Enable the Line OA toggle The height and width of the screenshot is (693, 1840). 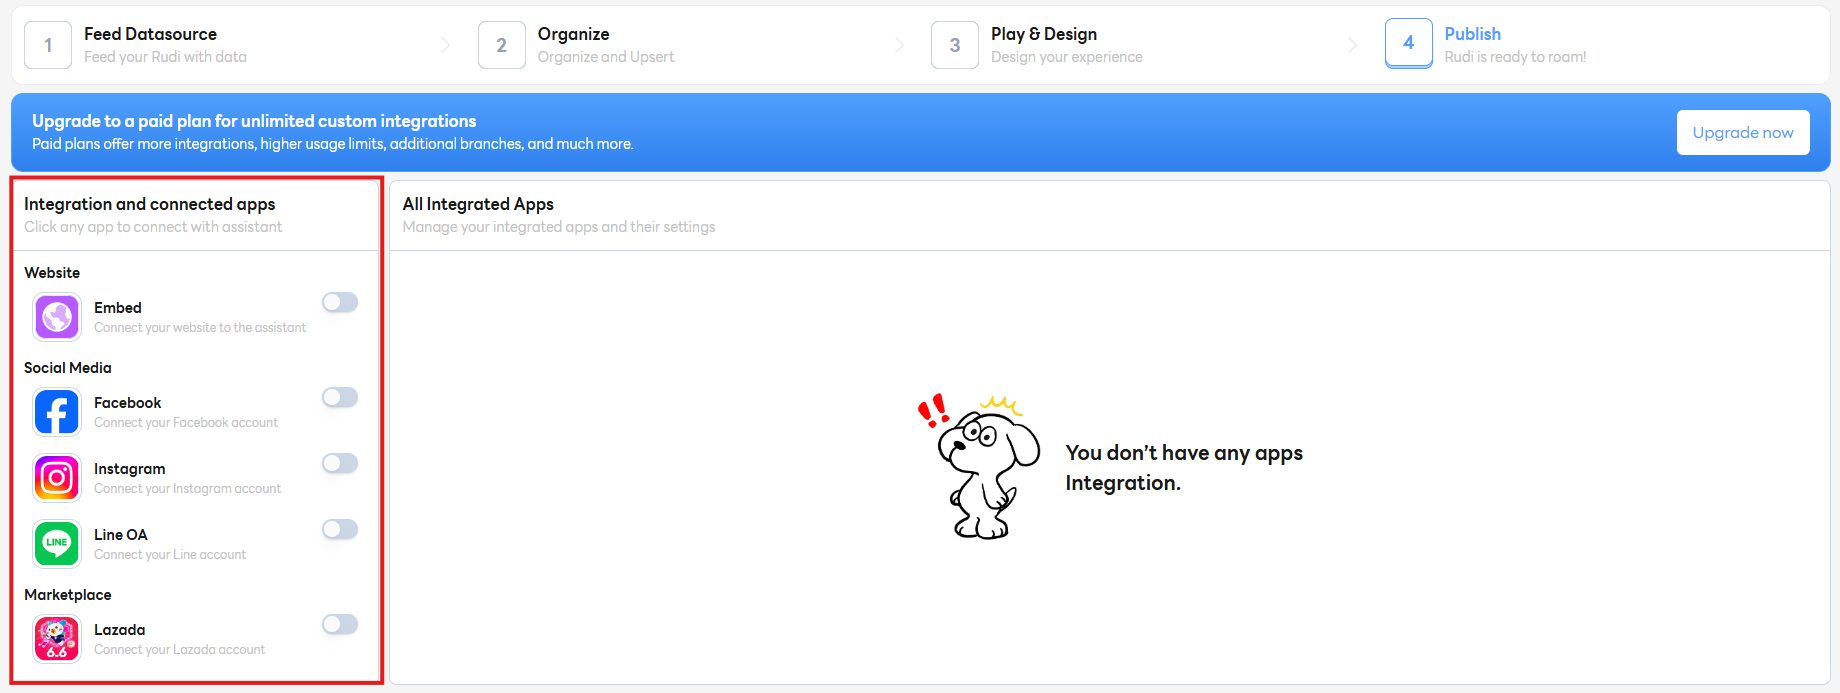(x=340, y=529)
